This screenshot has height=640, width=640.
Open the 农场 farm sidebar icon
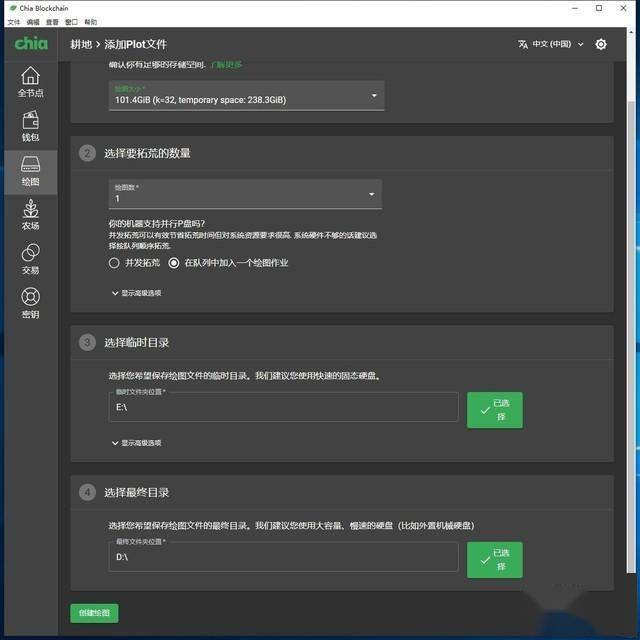[x=31, y=215]
